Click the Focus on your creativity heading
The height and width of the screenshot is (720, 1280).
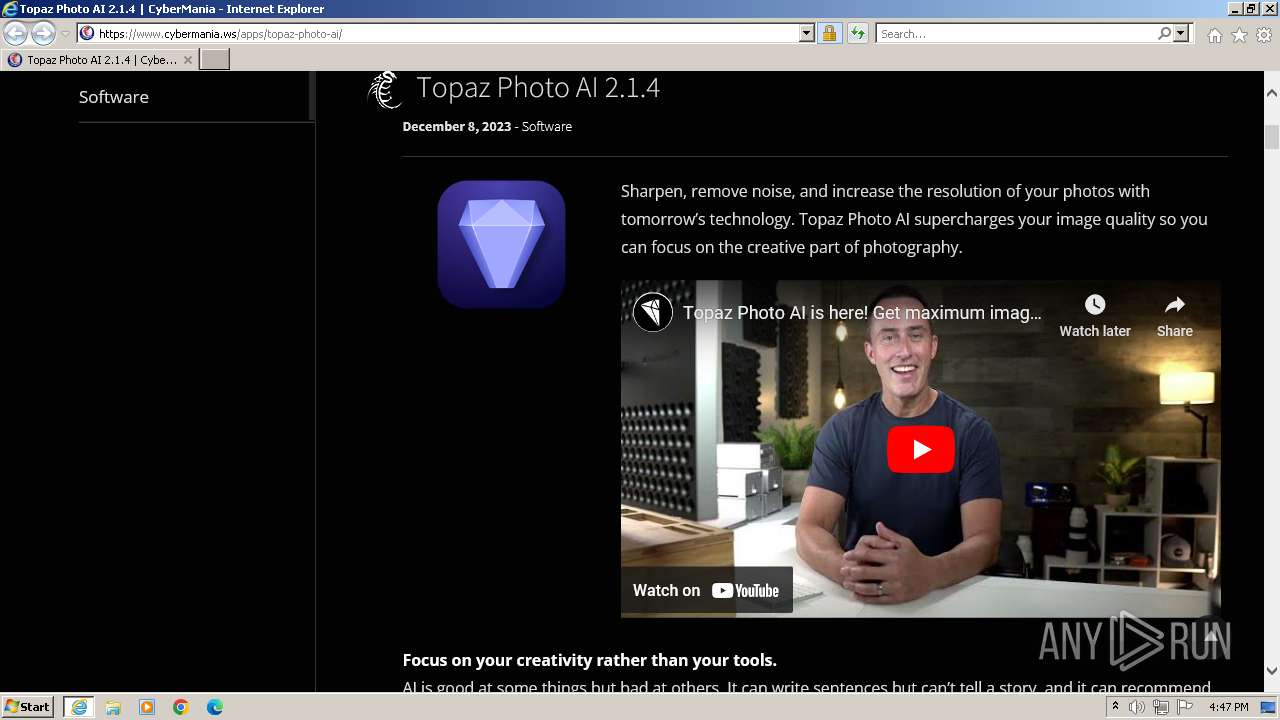(590, 660)
